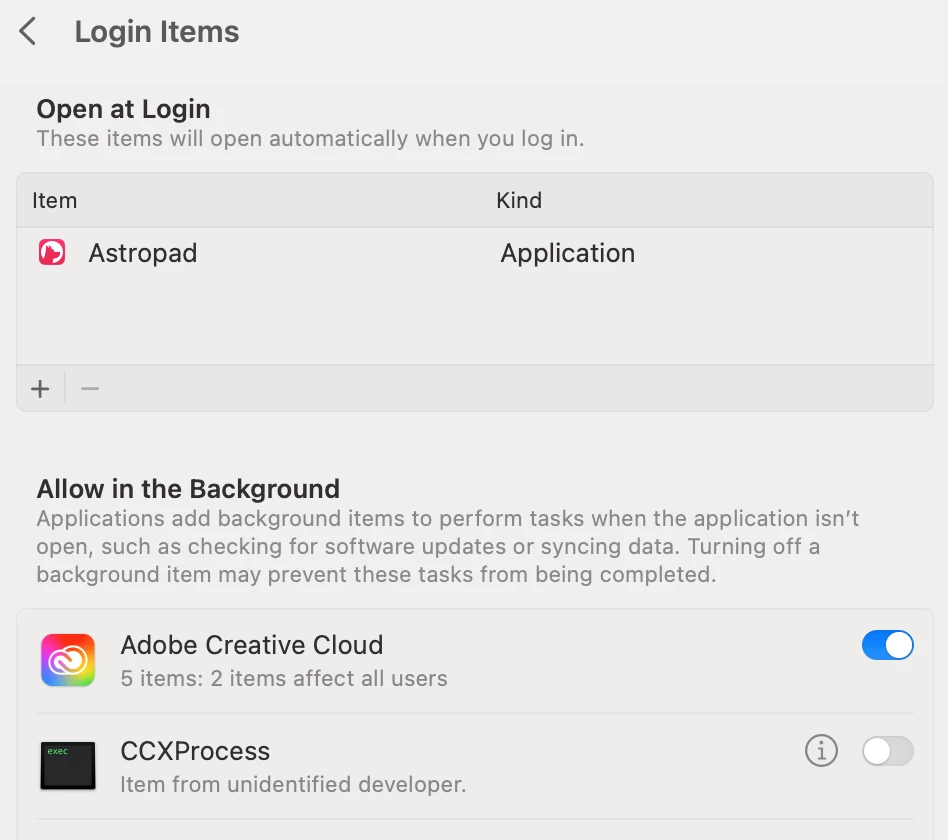Remove login item with minus button
The image size is (948, 840).
90,389
